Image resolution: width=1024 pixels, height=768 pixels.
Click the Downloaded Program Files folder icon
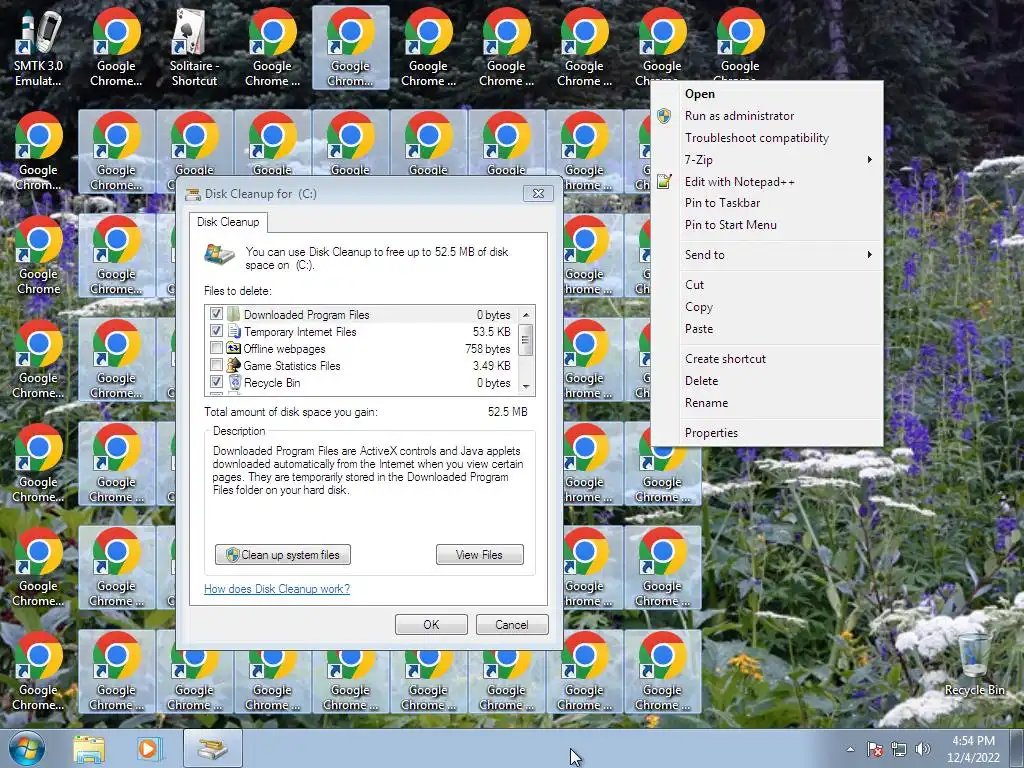point(234,314)
